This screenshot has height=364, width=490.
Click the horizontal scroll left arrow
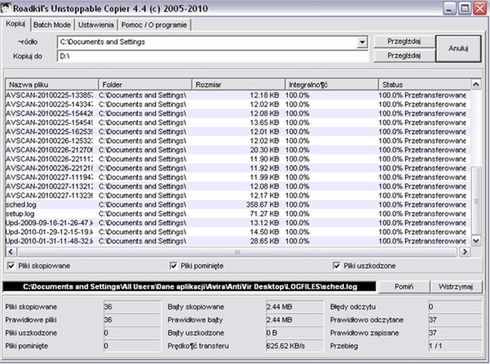point(11,252)
